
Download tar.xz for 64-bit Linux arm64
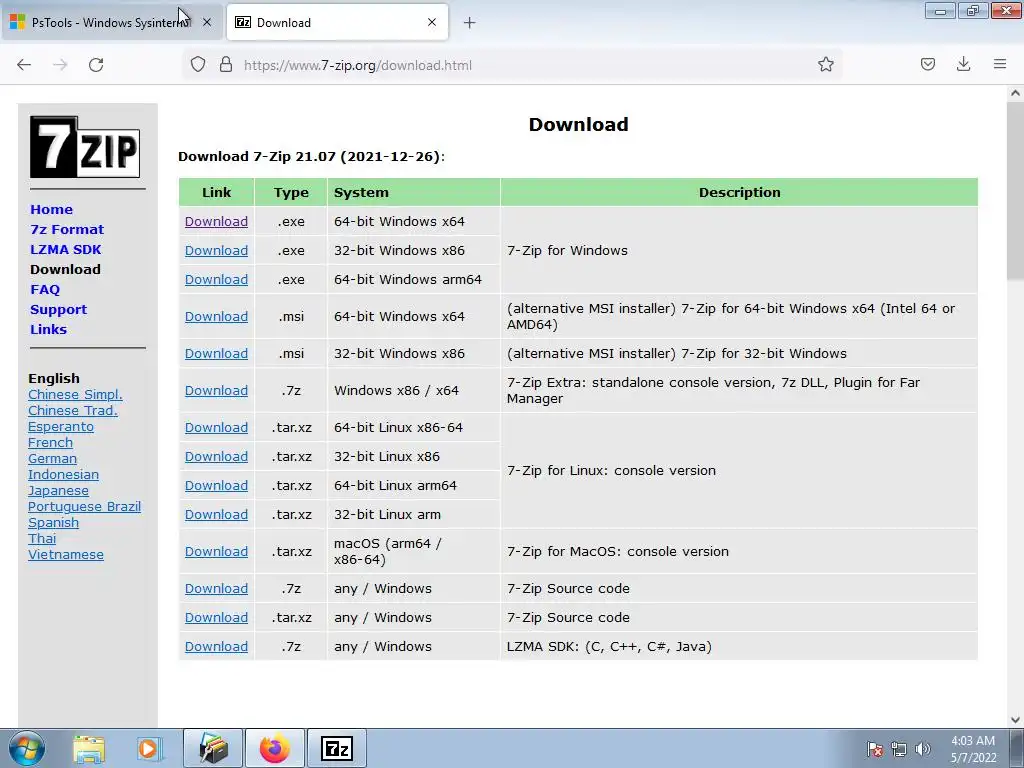tap(216, 486)
